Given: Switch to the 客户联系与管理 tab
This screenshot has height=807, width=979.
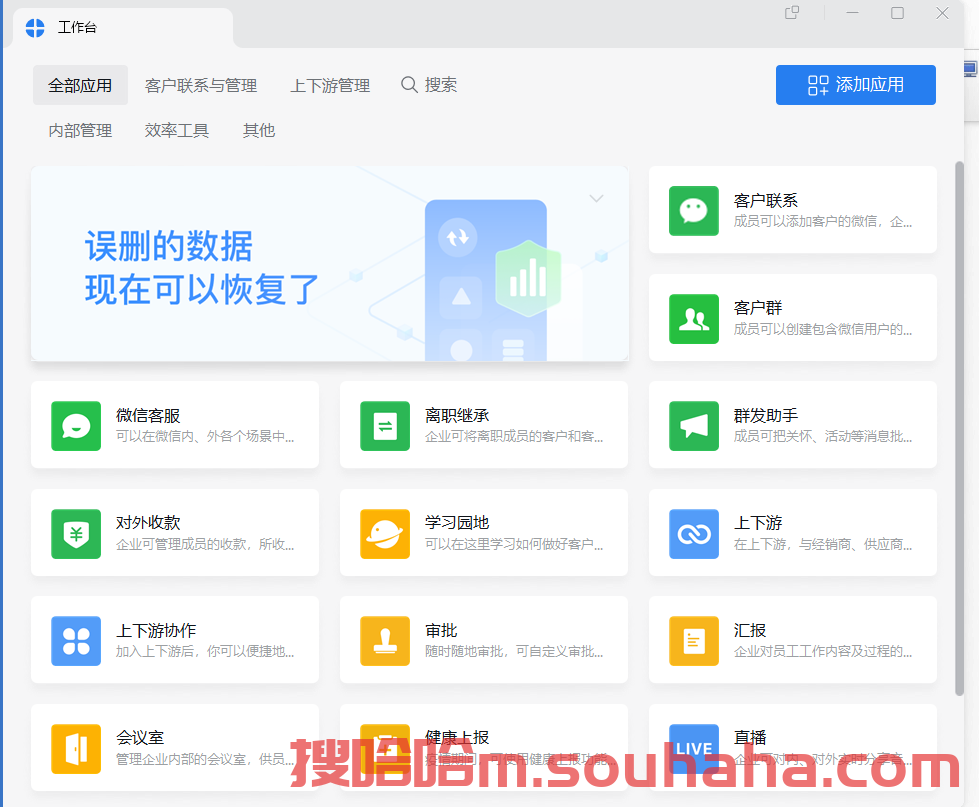Looking at the screenshot, I should [201, 86].
